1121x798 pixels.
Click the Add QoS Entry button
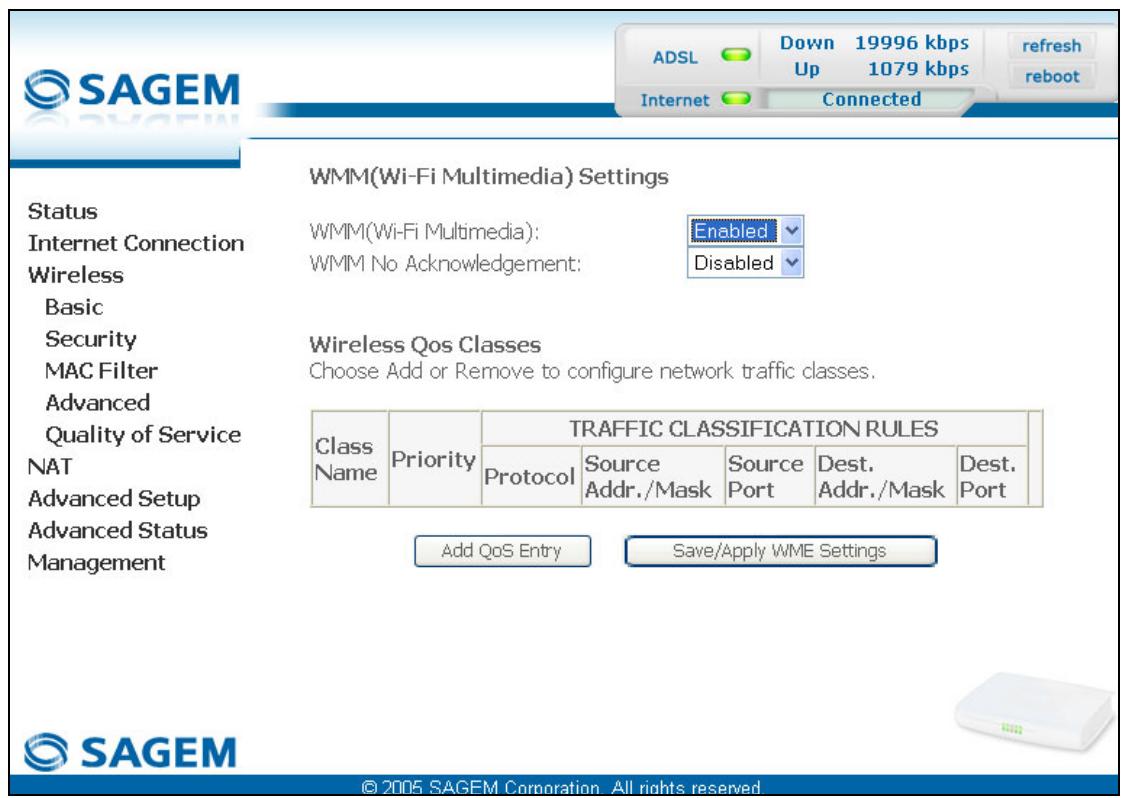[502, 551]
